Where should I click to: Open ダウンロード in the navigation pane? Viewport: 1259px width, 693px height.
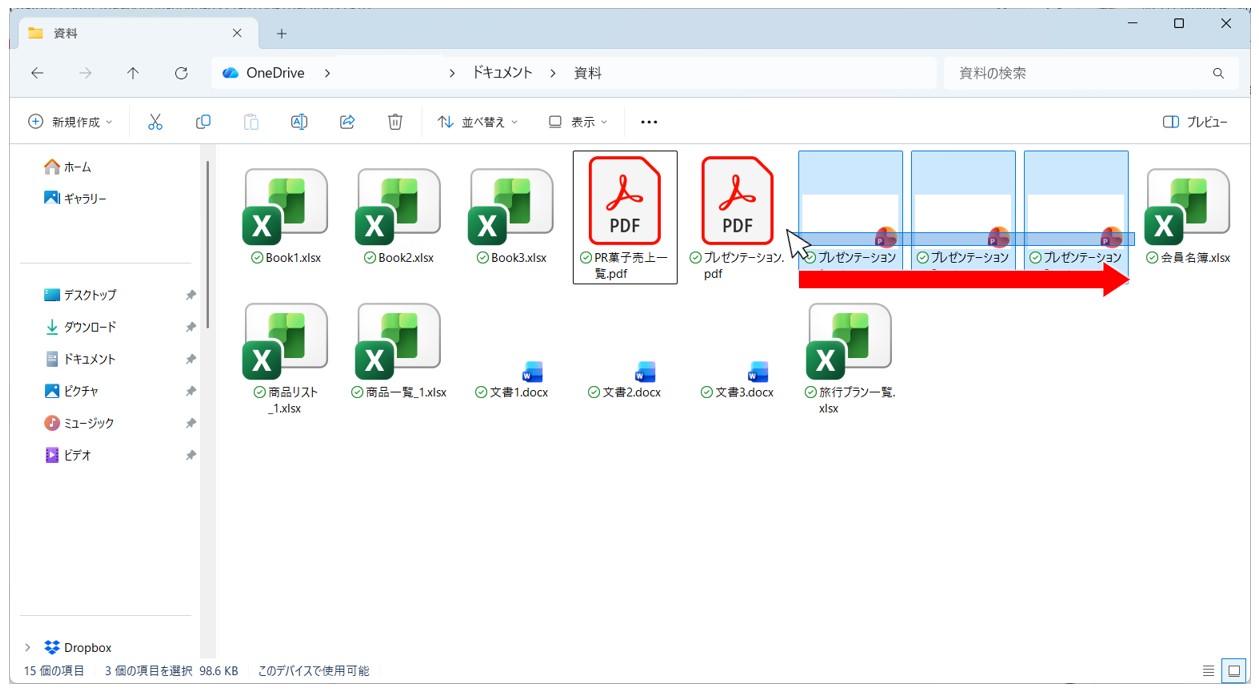[x=90, y=327]
